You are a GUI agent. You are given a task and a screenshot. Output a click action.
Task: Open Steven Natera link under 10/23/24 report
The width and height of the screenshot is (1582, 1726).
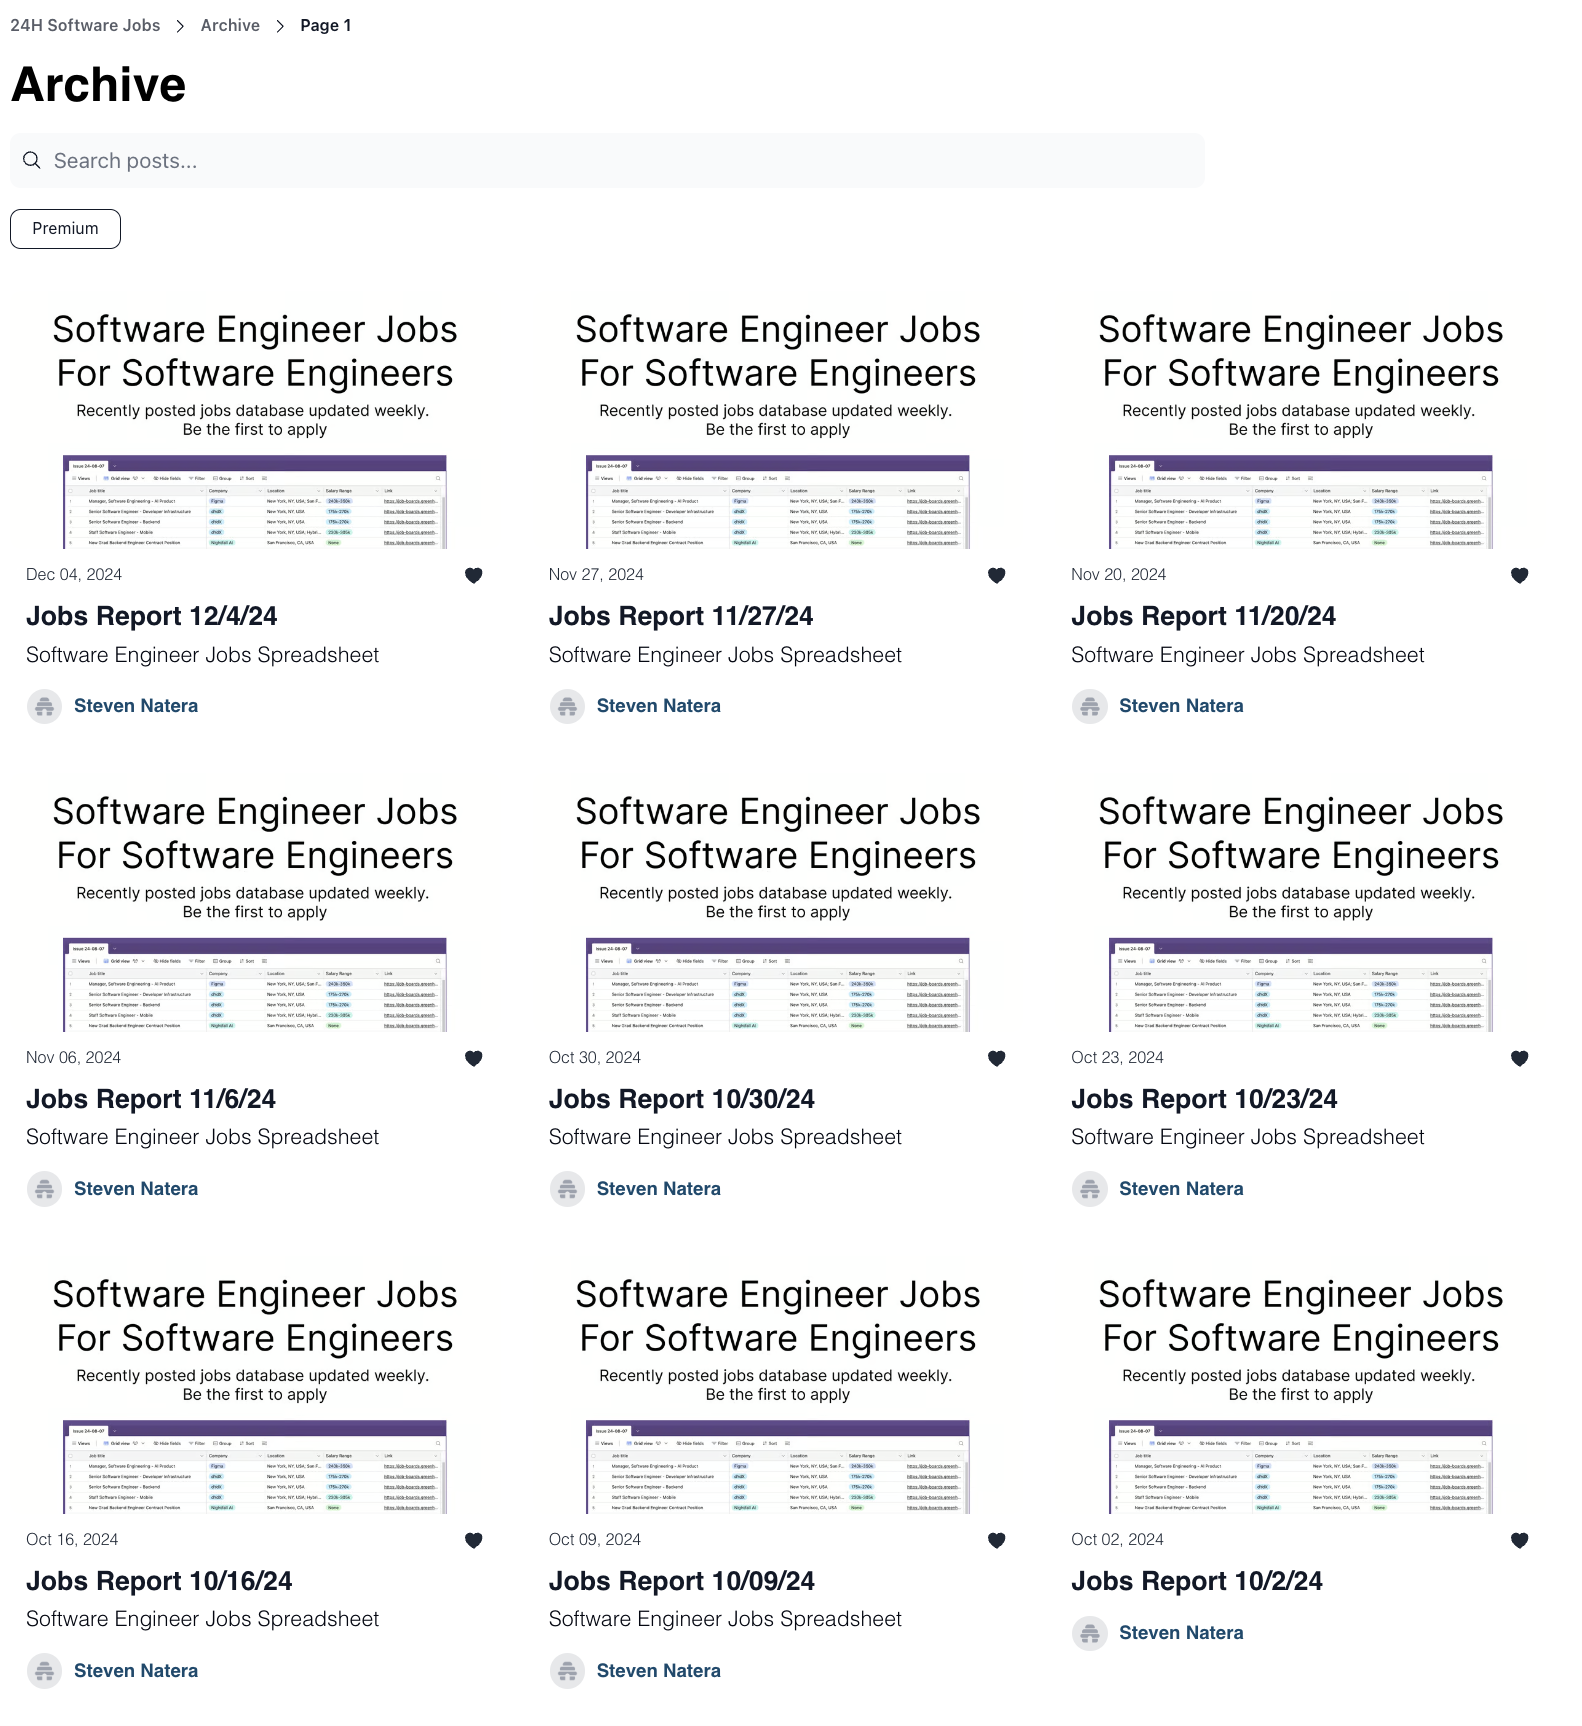[x=1181, y=1189]
